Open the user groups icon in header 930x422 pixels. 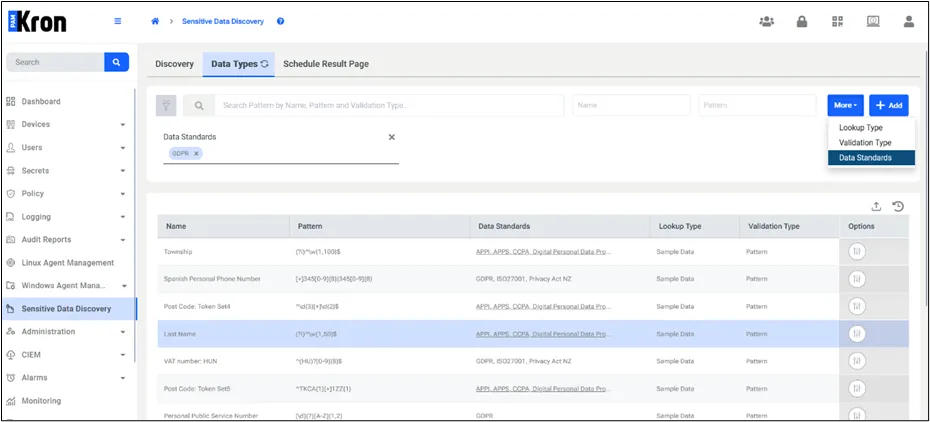click(766, 22)
